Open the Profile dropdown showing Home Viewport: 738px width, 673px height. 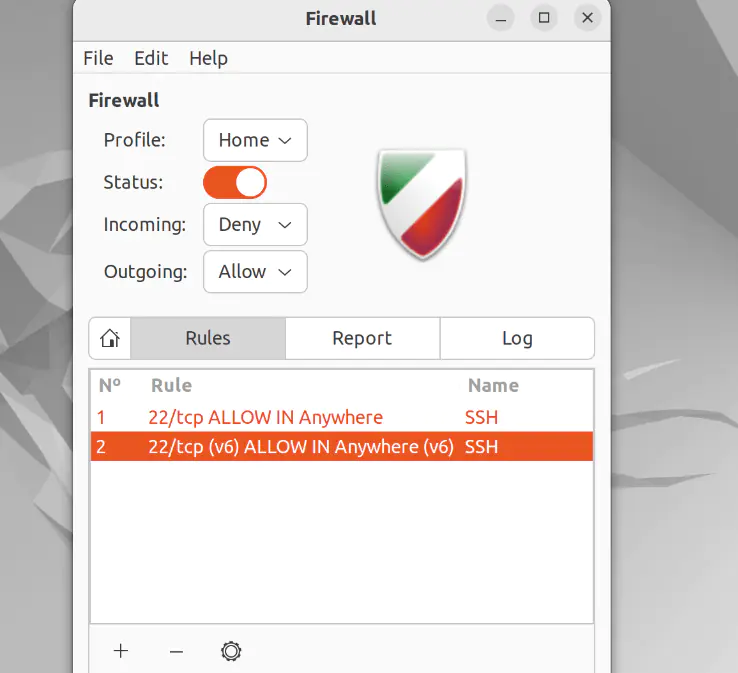click(x=255, y=140)
